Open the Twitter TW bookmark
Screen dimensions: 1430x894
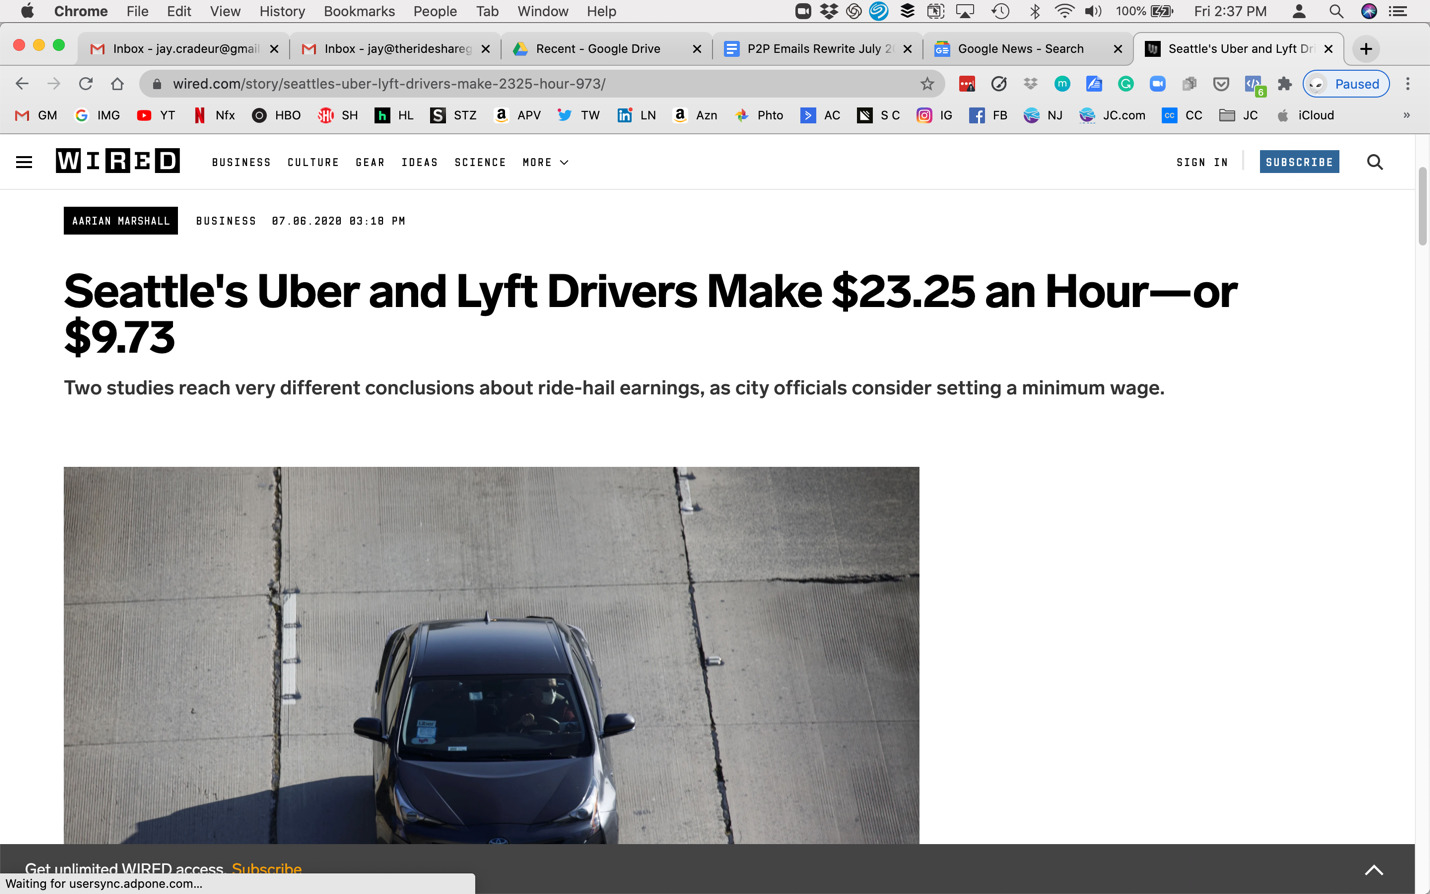coord(579,115)
